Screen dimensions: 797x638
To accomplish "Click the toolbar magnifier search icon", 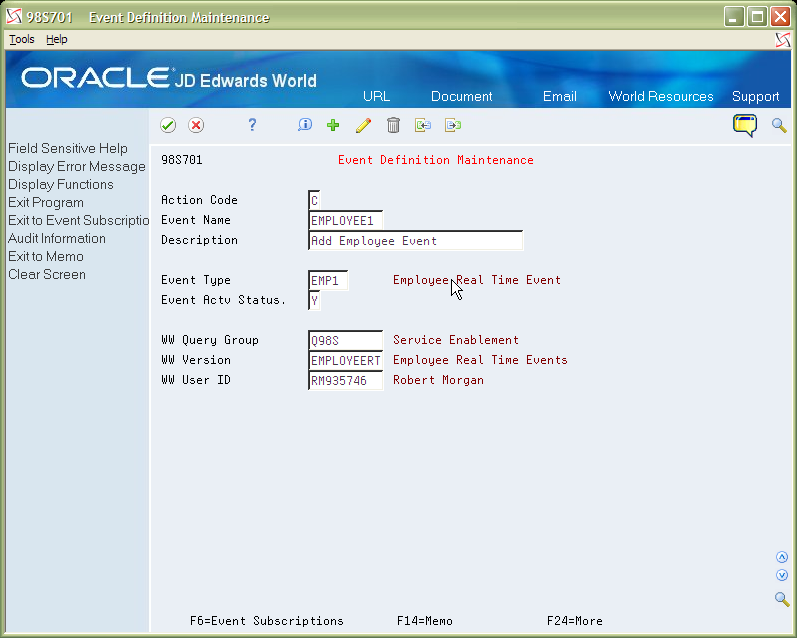I will click(779, 125).
